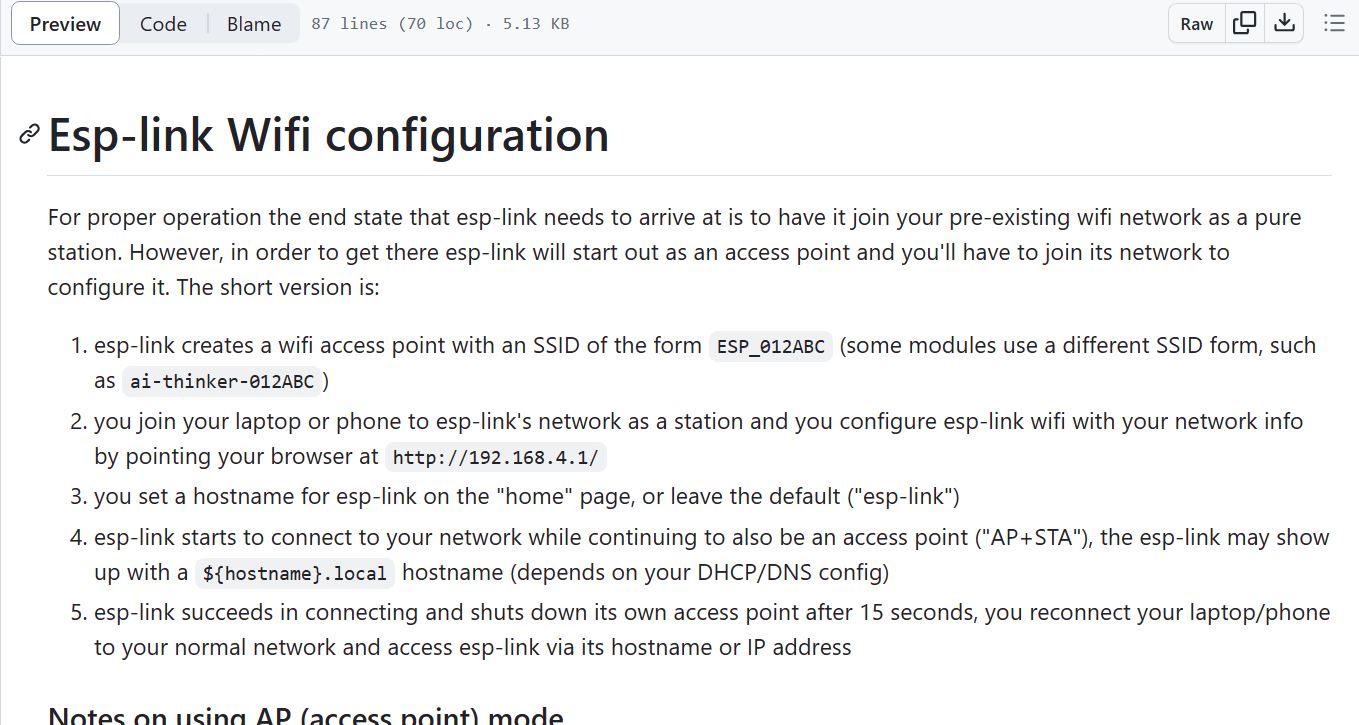The width and height of the screenshot is (1359, 725).
Task: Click the Esp-link Wifi configuration heading
Action: [x=329, y=135]
